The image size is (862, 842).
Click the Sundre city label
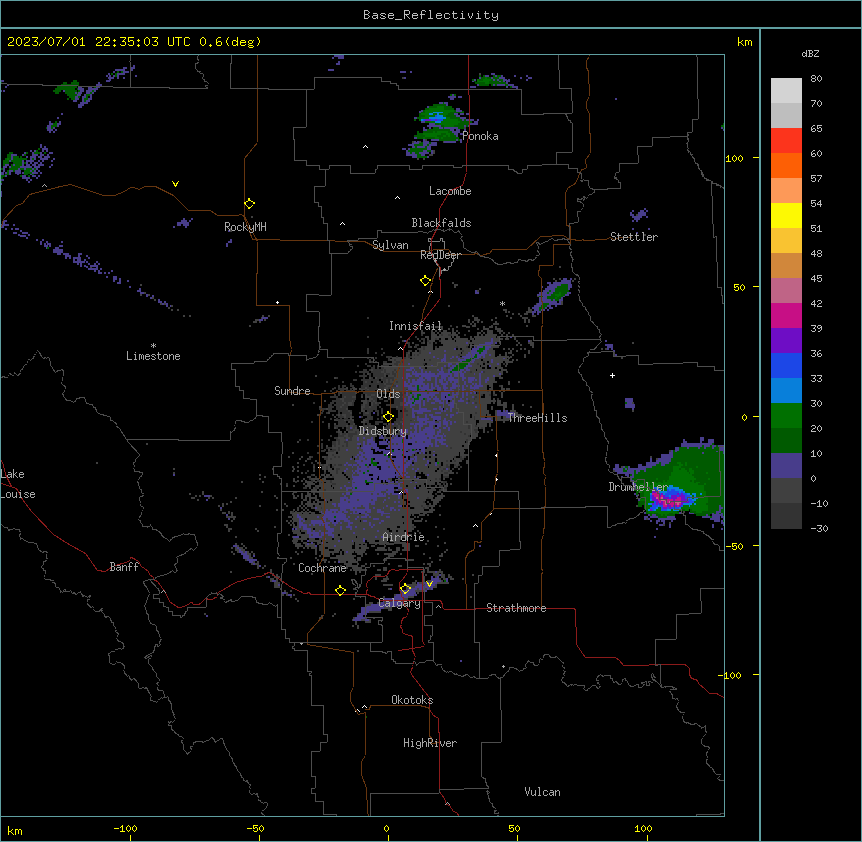tap(292, 391)
